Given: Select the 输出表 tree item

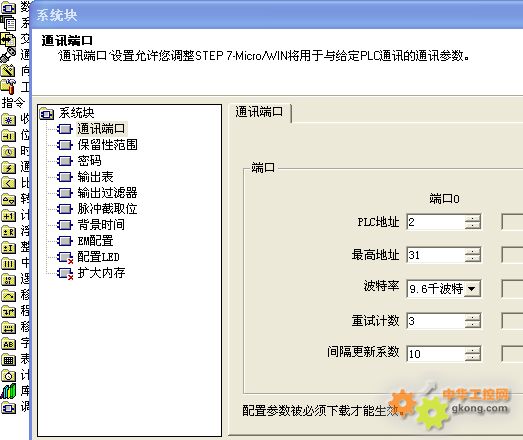Looking at the screenshot, I should pos(95,177).
